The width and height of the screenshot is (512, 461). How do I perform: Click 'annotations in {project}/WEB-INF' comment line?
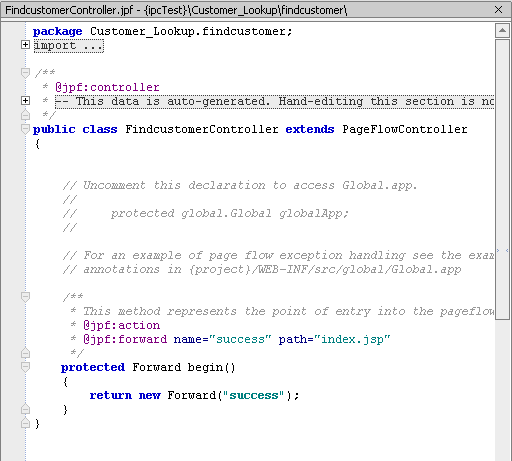coord(262,269)
